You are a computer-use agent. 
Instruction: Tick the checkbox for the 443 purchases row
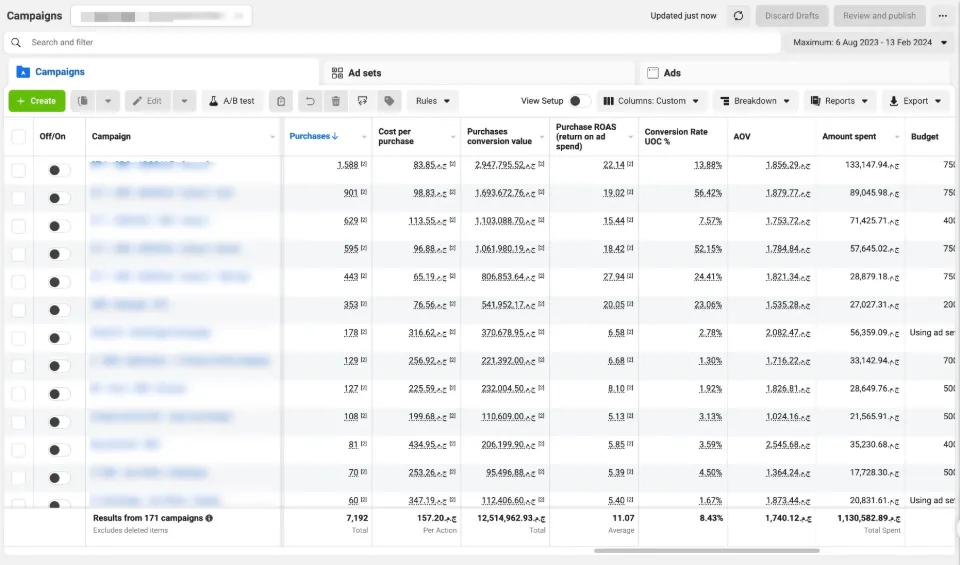tap(18, 282)
